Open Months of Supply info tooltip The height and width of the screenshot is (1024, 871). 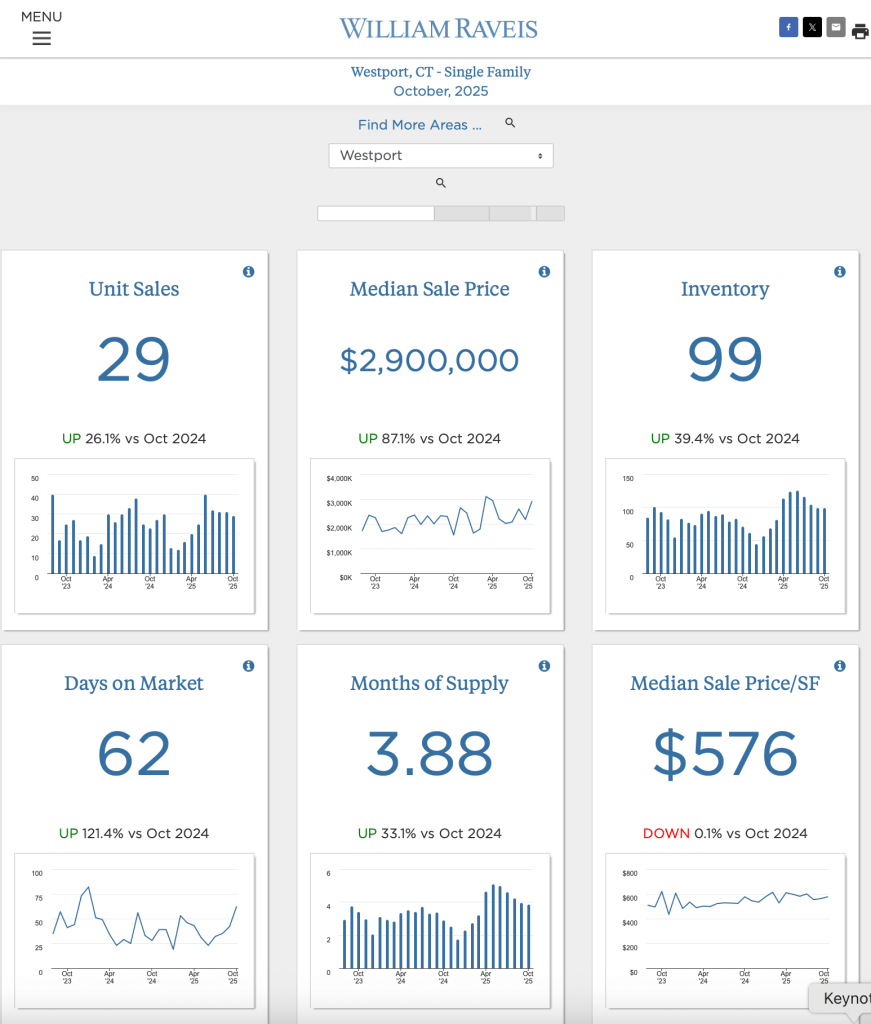(544, 666)
